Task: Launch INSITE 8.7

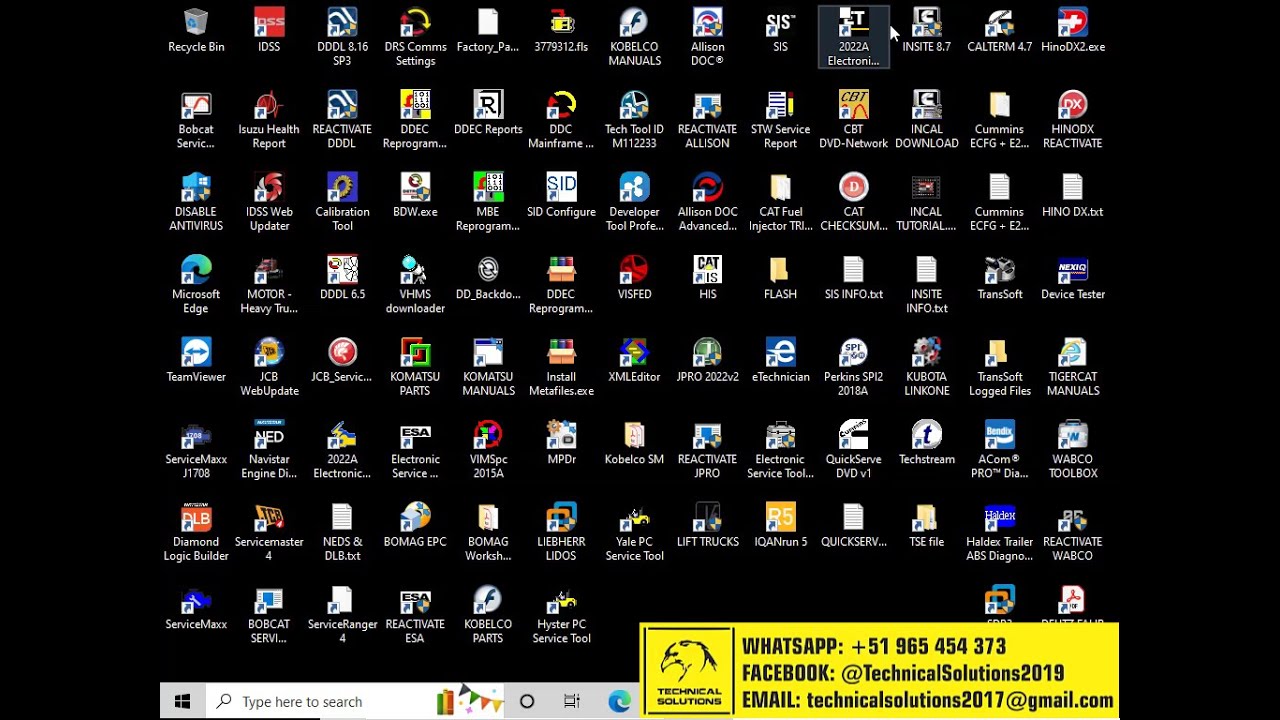Action: [926, 31]
